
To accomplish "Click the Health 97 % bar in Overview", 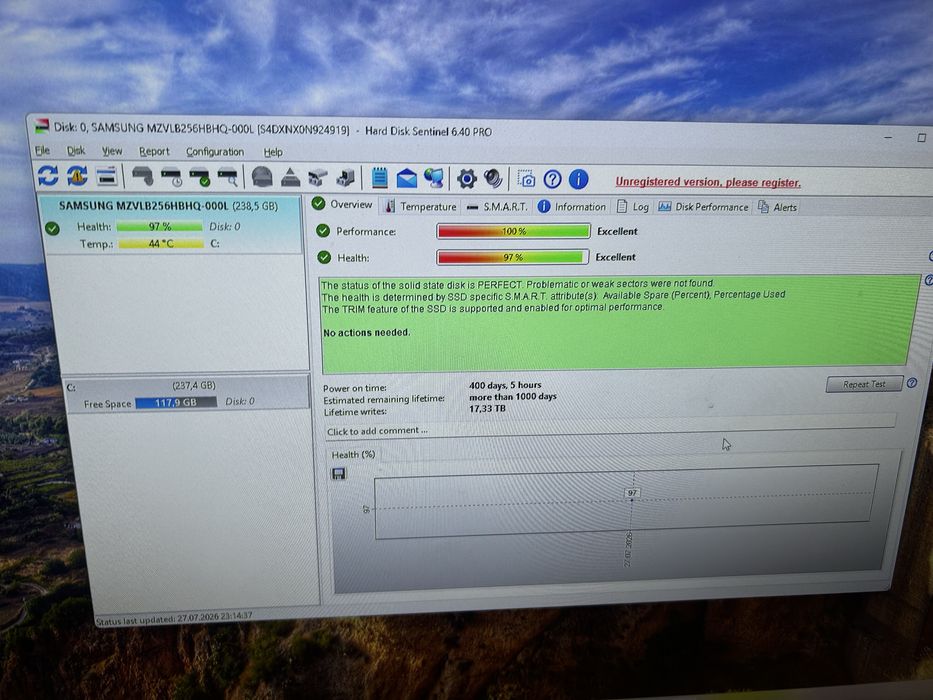I will [x=512, y=257].
